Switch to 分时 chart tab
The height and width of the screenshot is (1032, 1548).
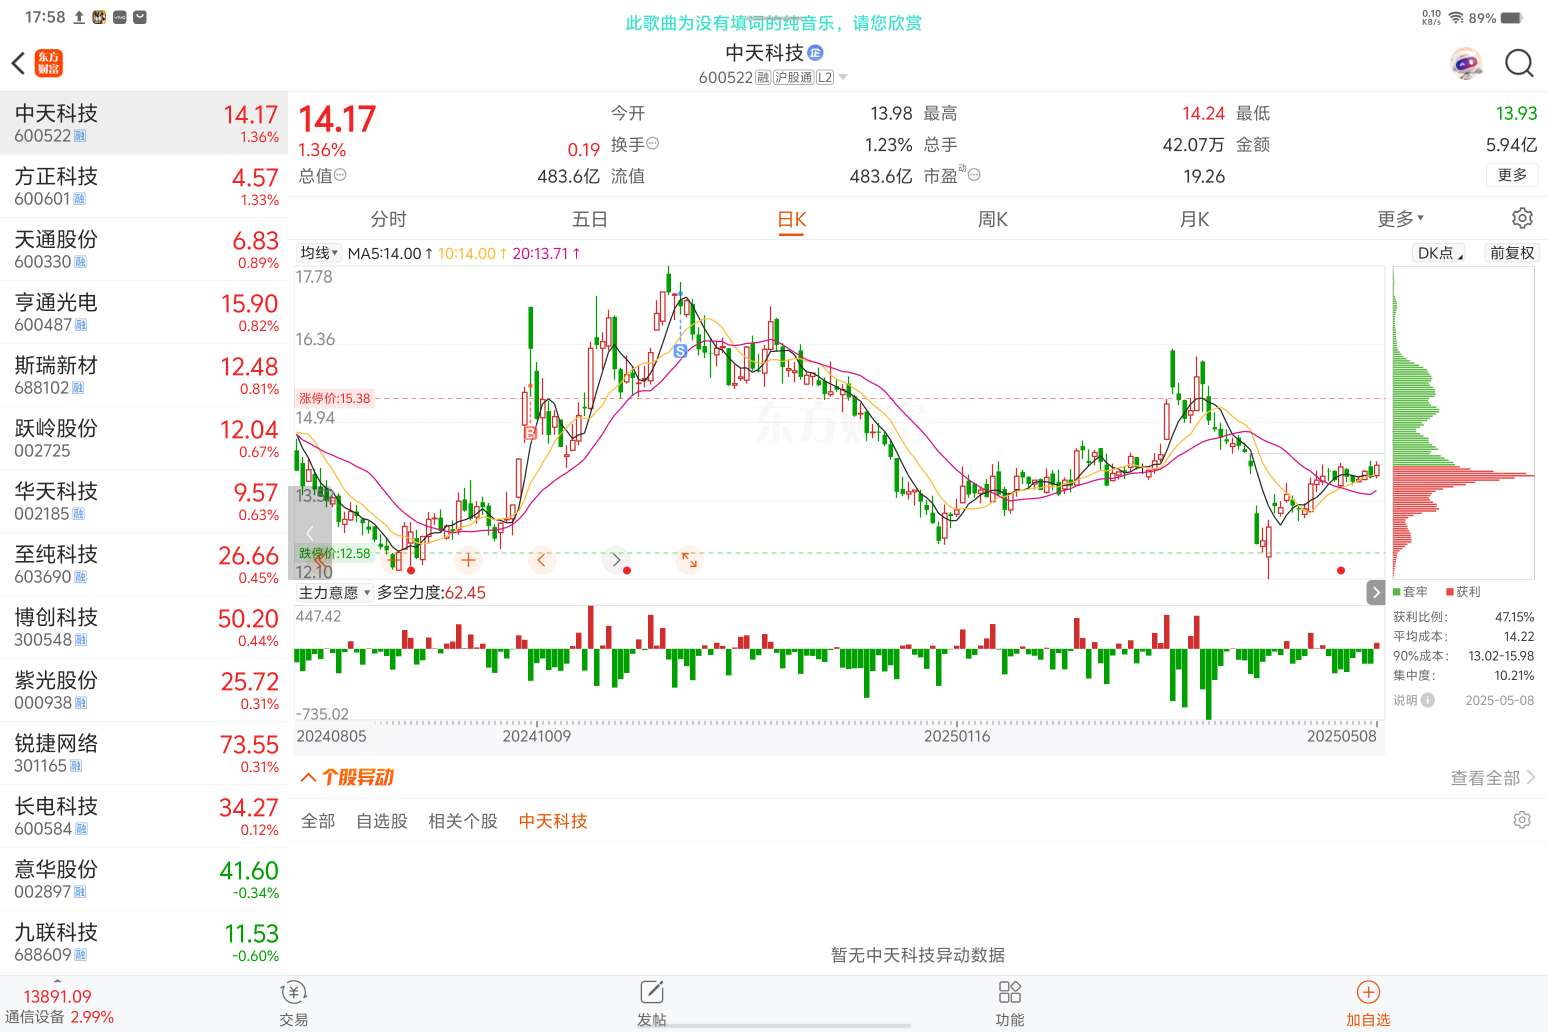click(389, 219)
